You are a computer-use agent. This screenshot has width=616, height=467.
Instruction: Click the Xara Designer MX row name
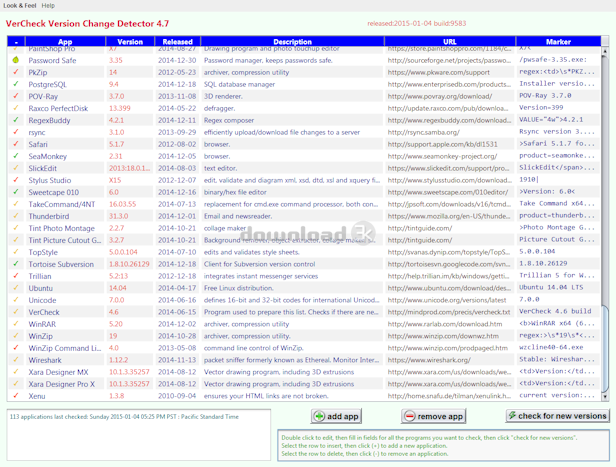[x=58, y=372]
